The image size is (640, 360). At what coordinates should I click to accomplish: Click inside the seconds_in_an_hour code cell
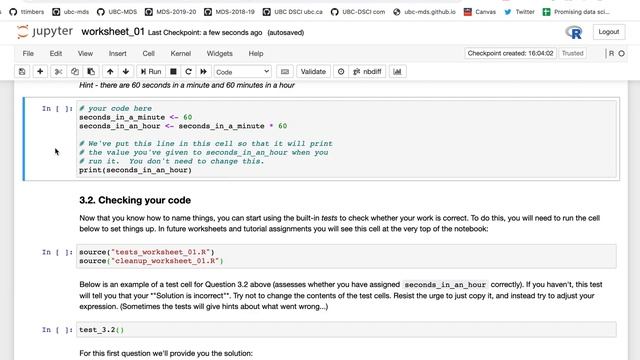tap(346, 139)
